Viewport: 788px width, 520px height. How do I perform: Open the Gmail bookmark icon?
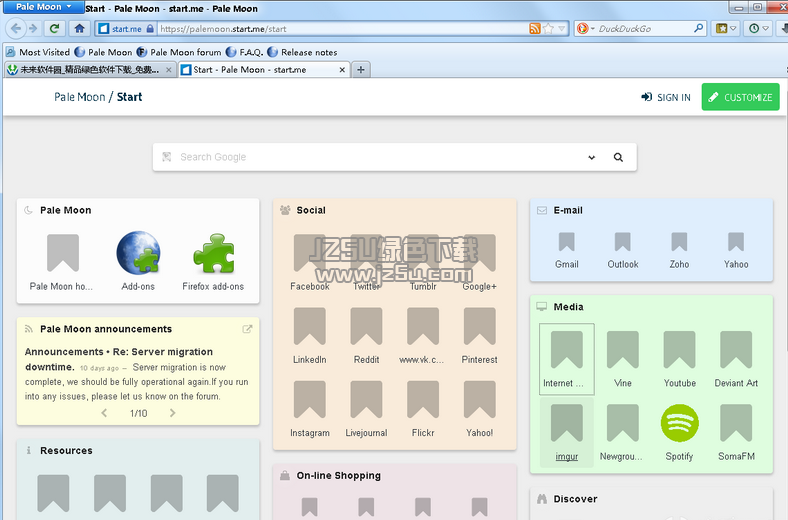click(x=567, y=242)
